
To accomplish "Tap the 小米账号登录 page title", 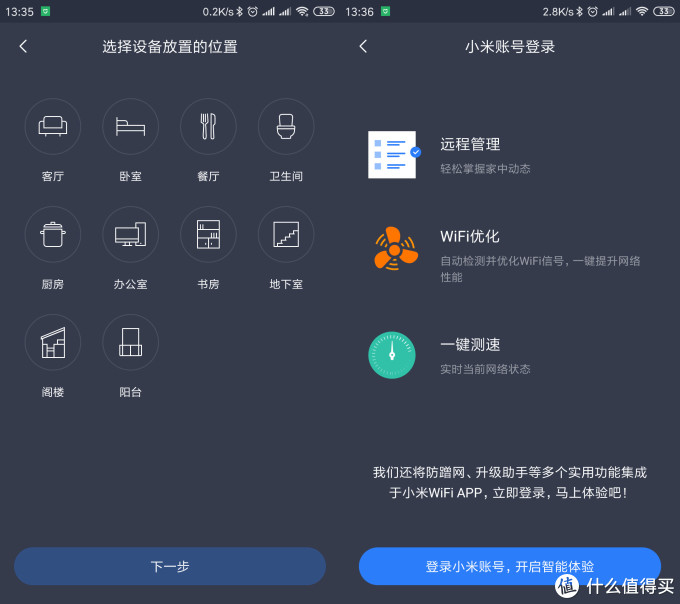I will pyautogui.click(x=510, y=46).
